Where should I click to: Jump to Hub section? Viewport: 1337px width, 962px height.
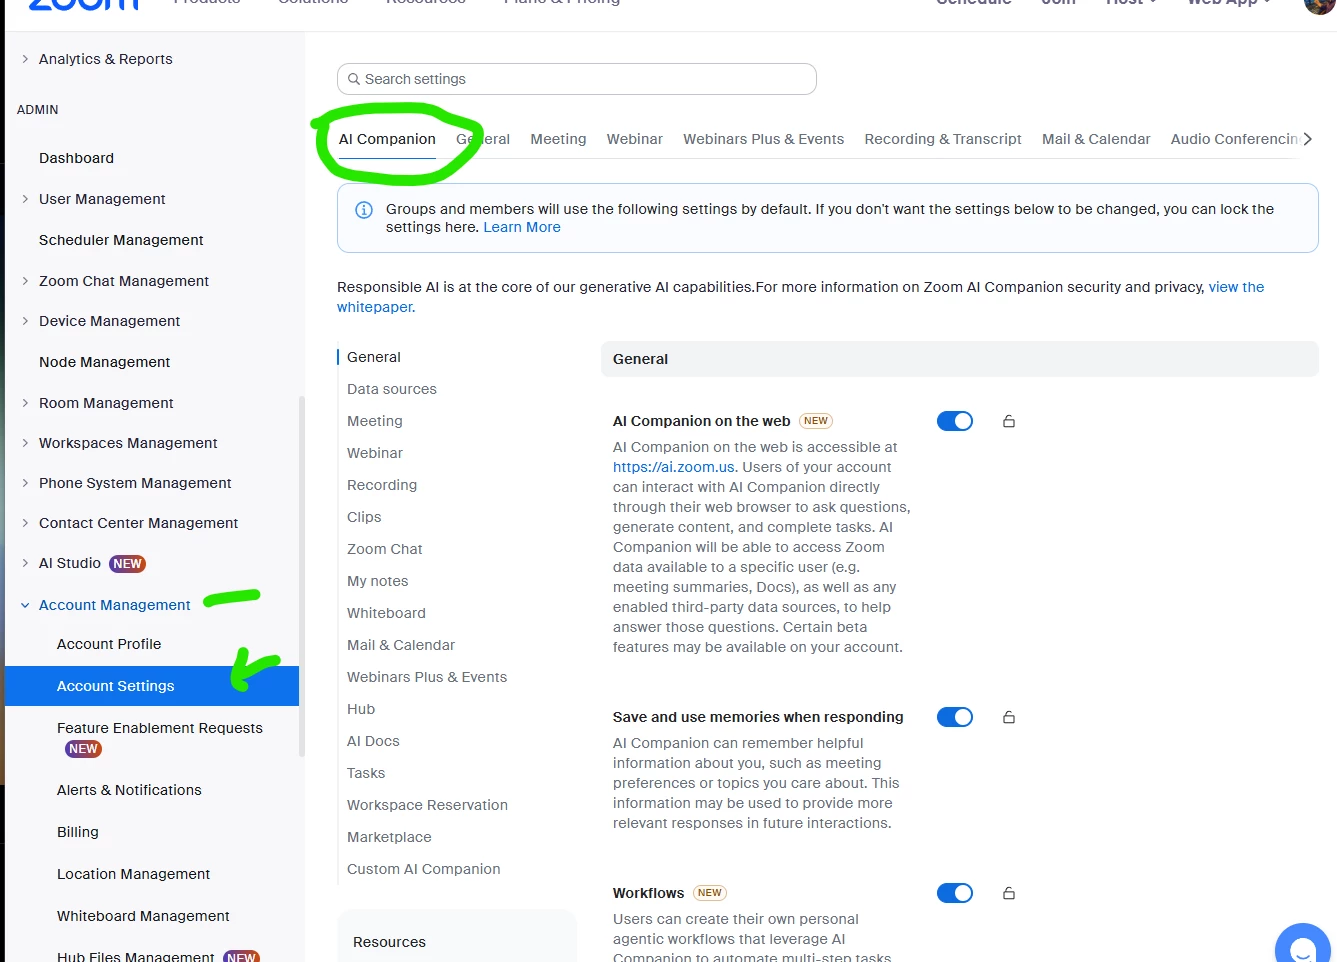(x=361, y=709)
